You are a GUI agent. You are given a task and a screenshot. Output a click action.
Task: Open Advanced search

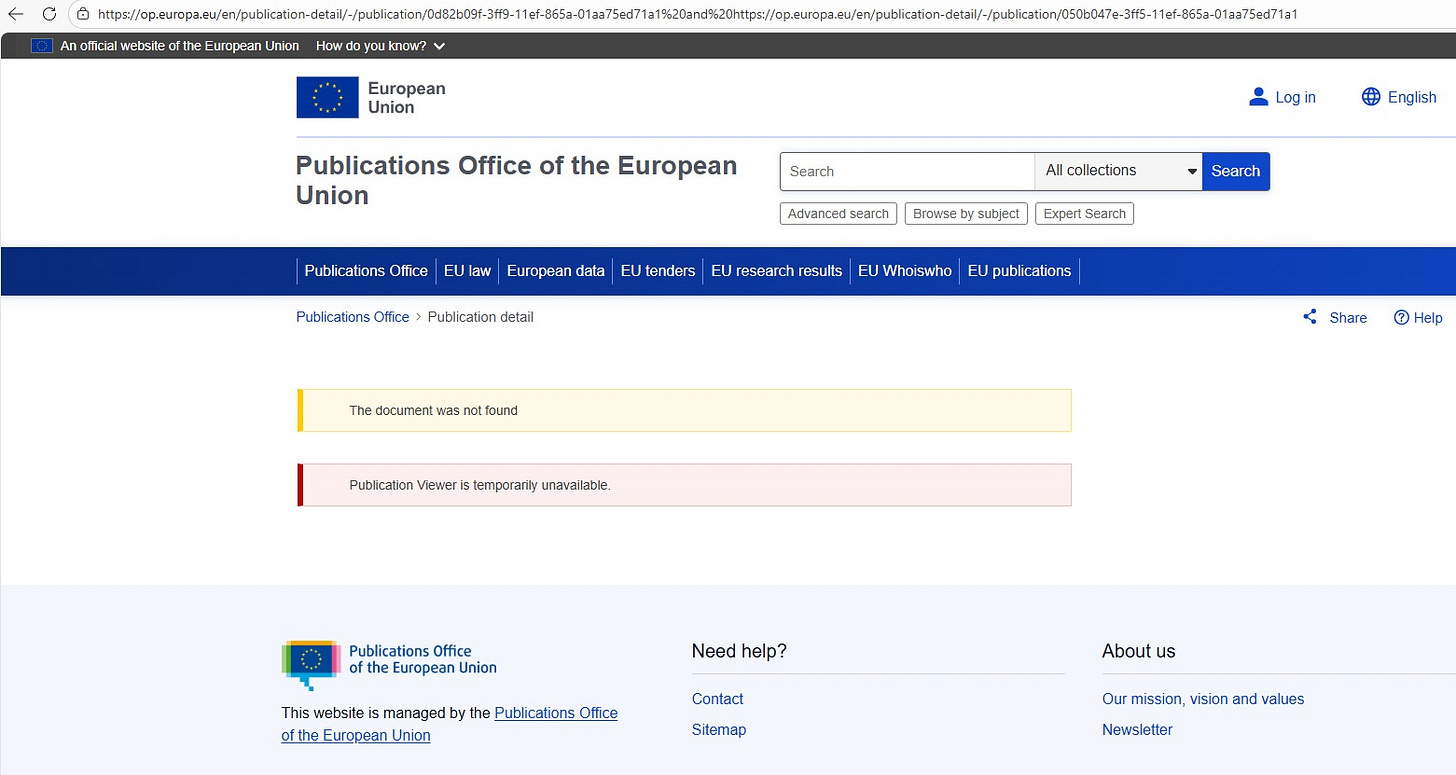pyautogui.click(x=838, y=213)
